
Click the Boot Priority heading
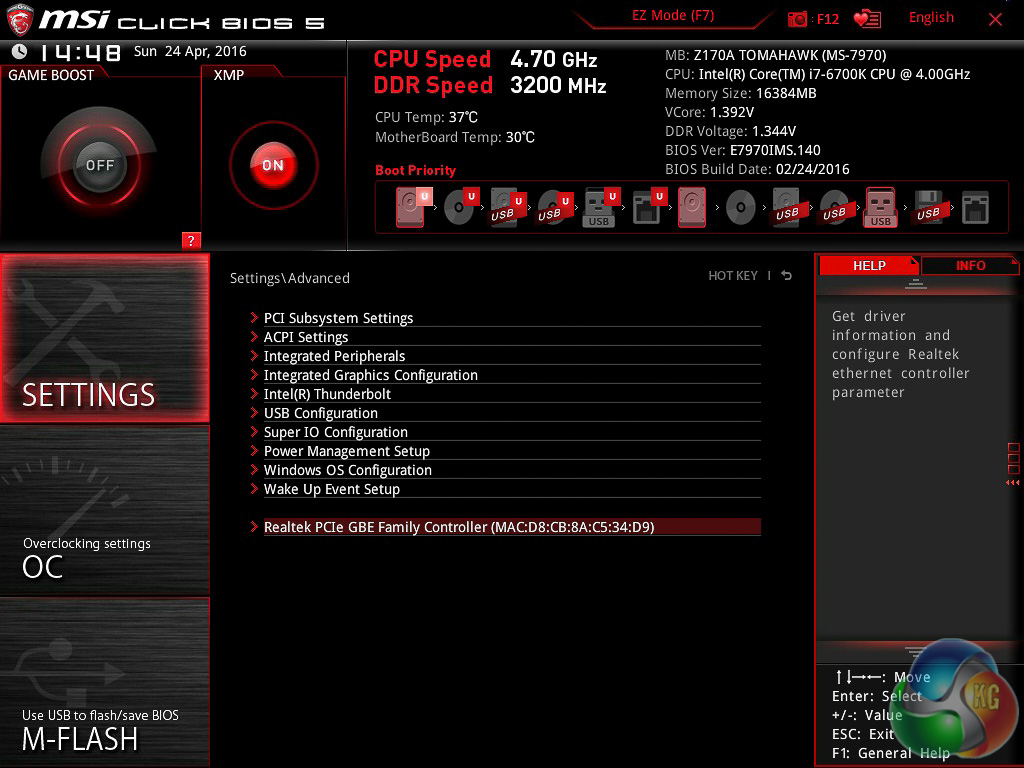tap(415, 170)
